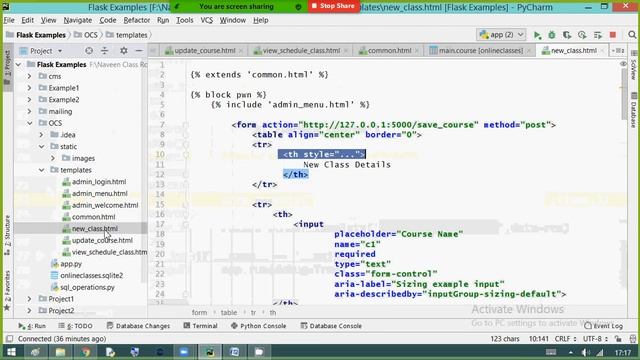Open Project panel settings gear
The image size is (640, 360).
[x=124, y=51]
